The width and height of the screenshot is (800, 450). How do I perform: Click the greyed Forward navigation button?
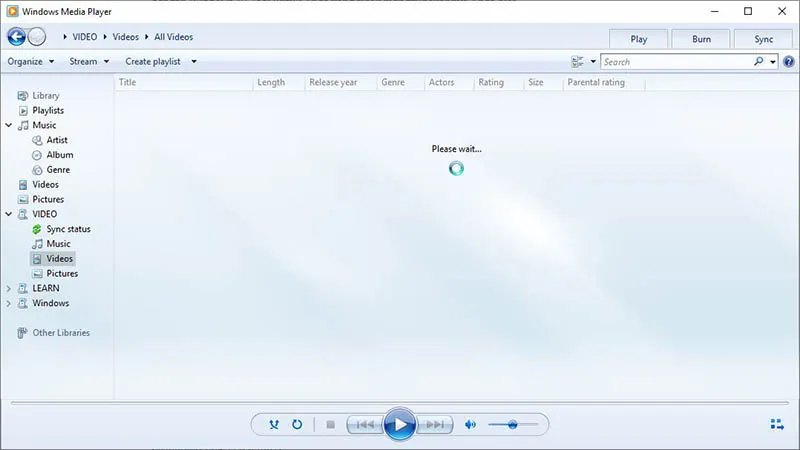37,37
